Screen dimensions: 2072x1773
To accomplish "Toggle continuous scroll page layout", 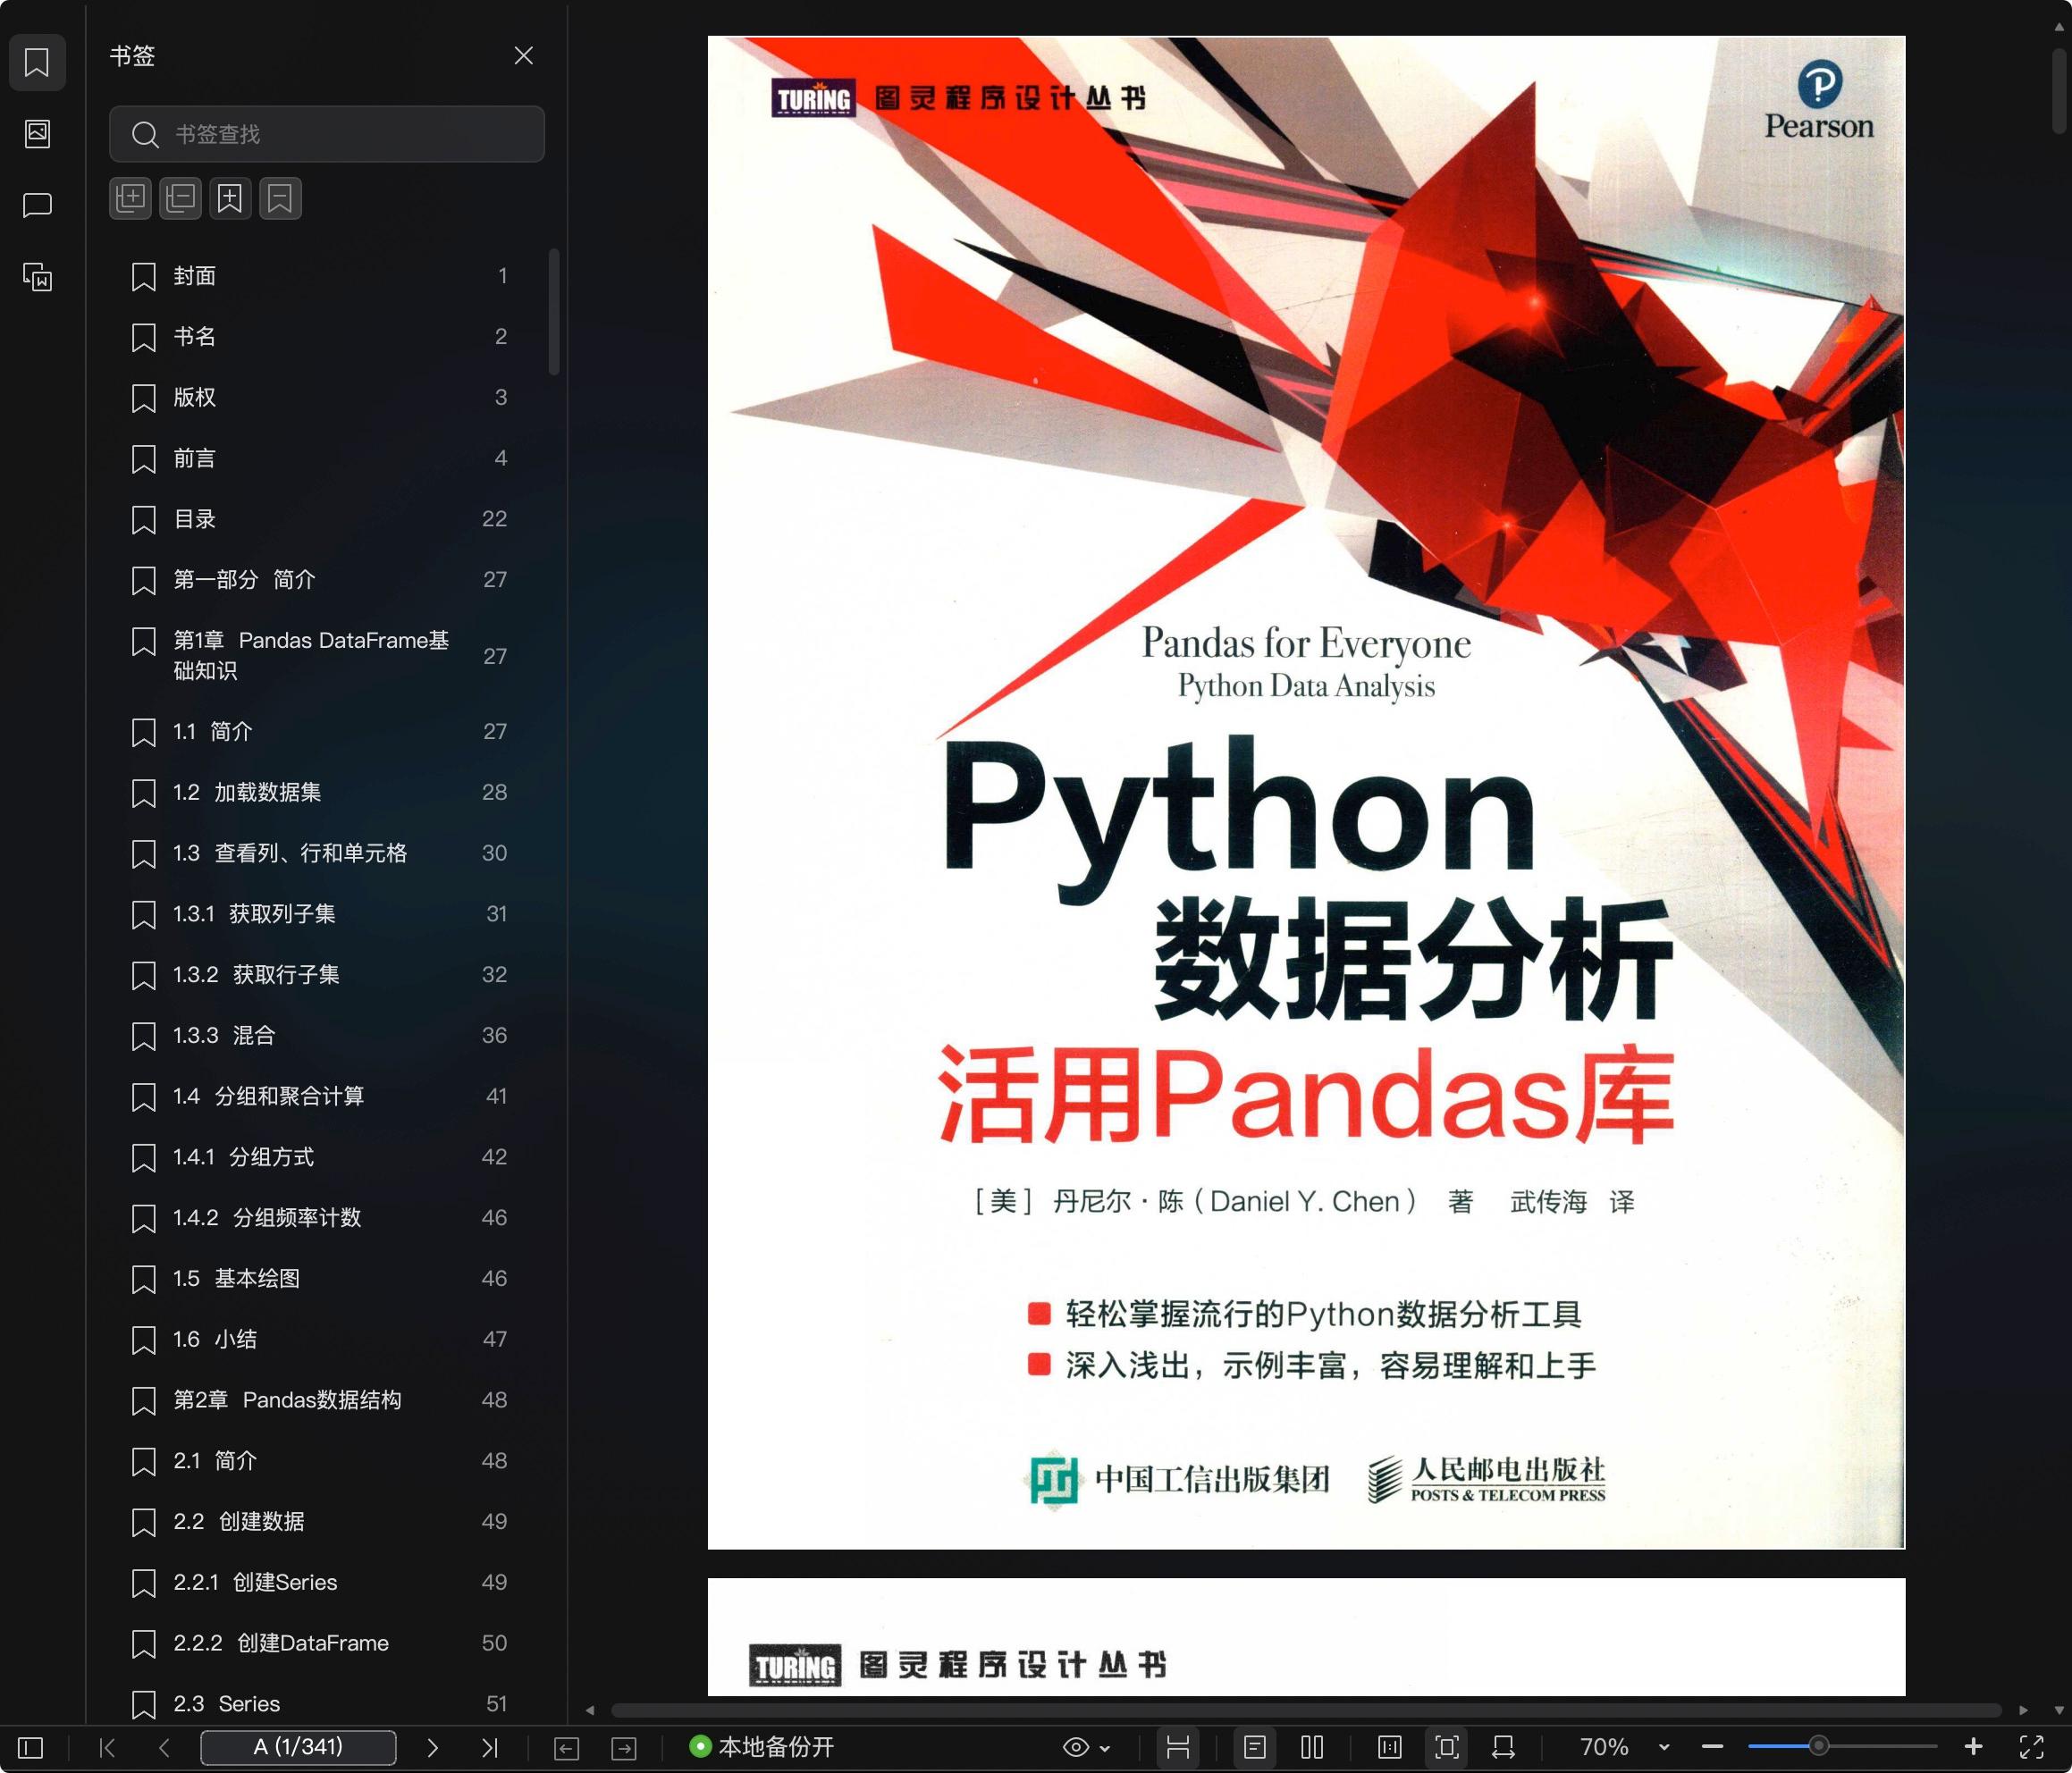I will [1178, 1747].
